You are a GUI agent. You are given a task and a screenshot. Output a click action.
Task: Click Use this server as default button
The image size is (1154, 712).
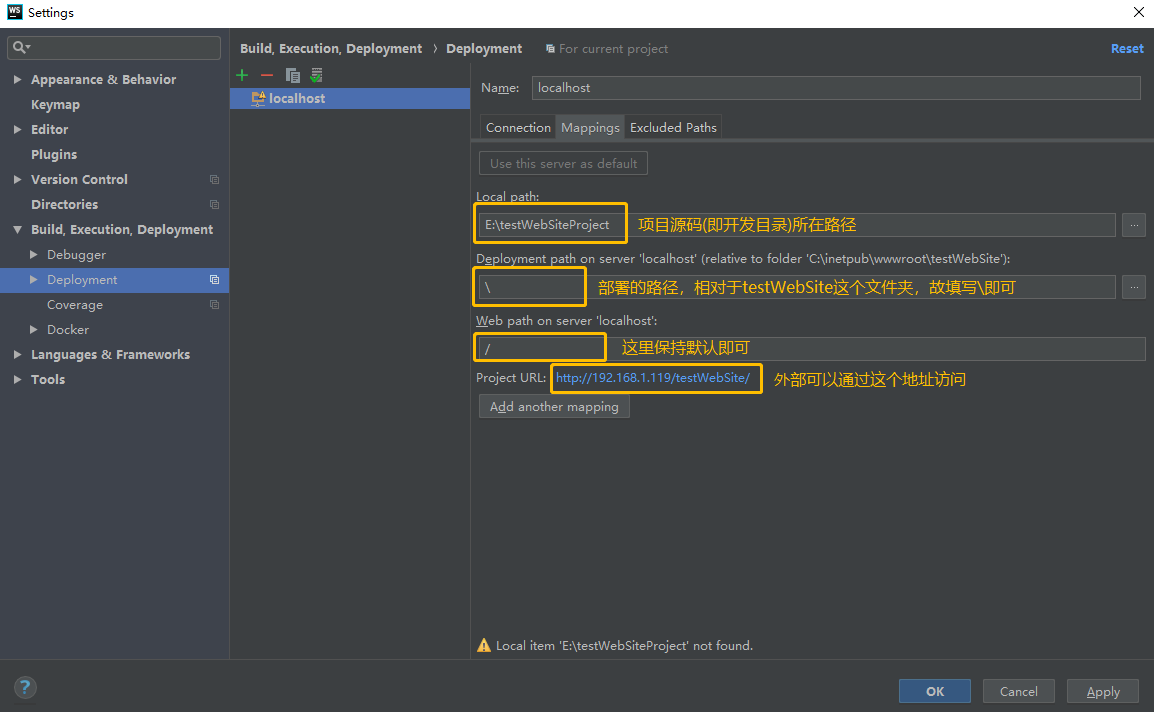click(x=564, y=163)
